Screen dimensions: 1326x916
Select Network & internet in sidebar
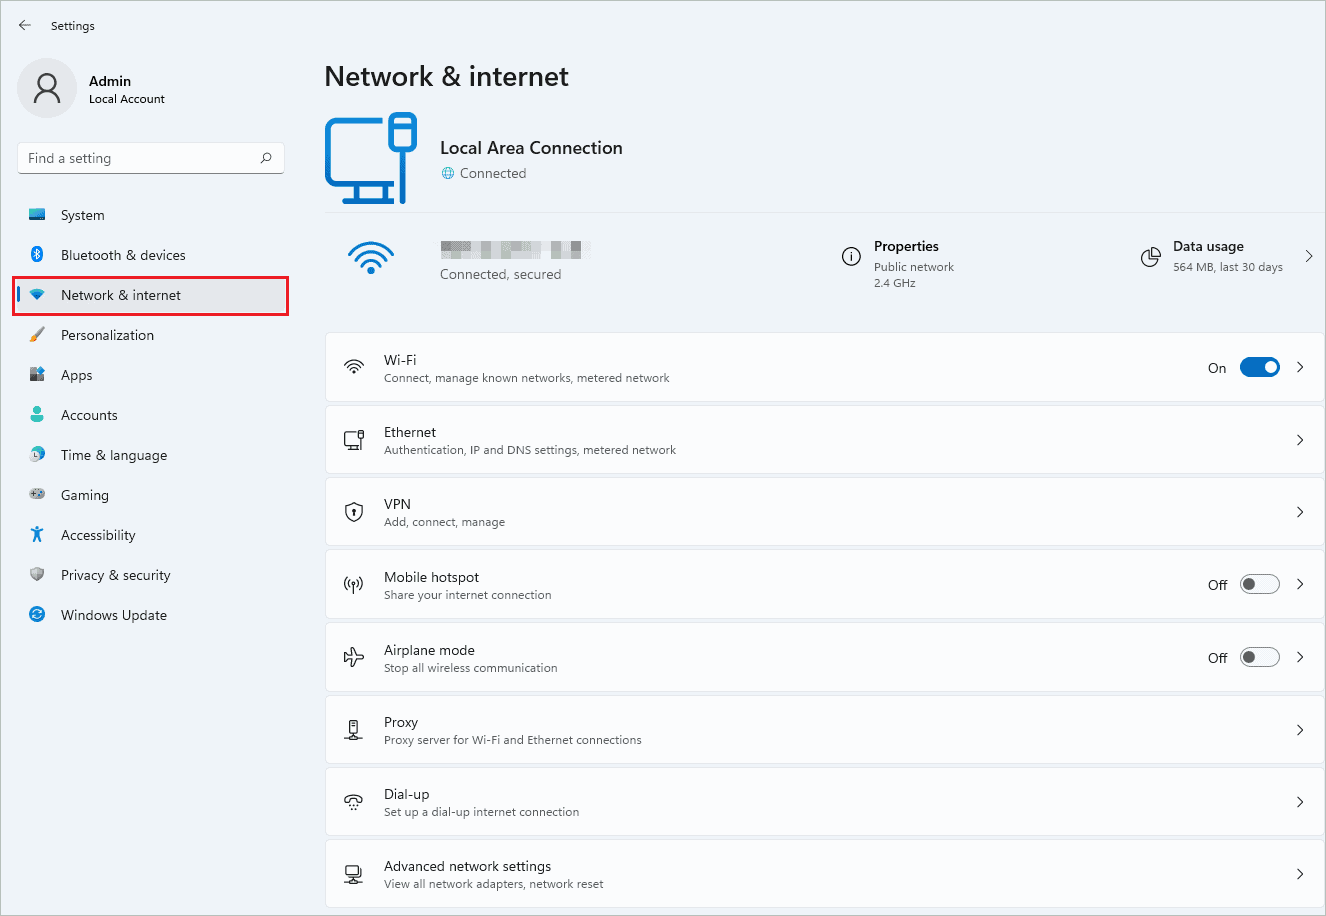click(151, 295)
